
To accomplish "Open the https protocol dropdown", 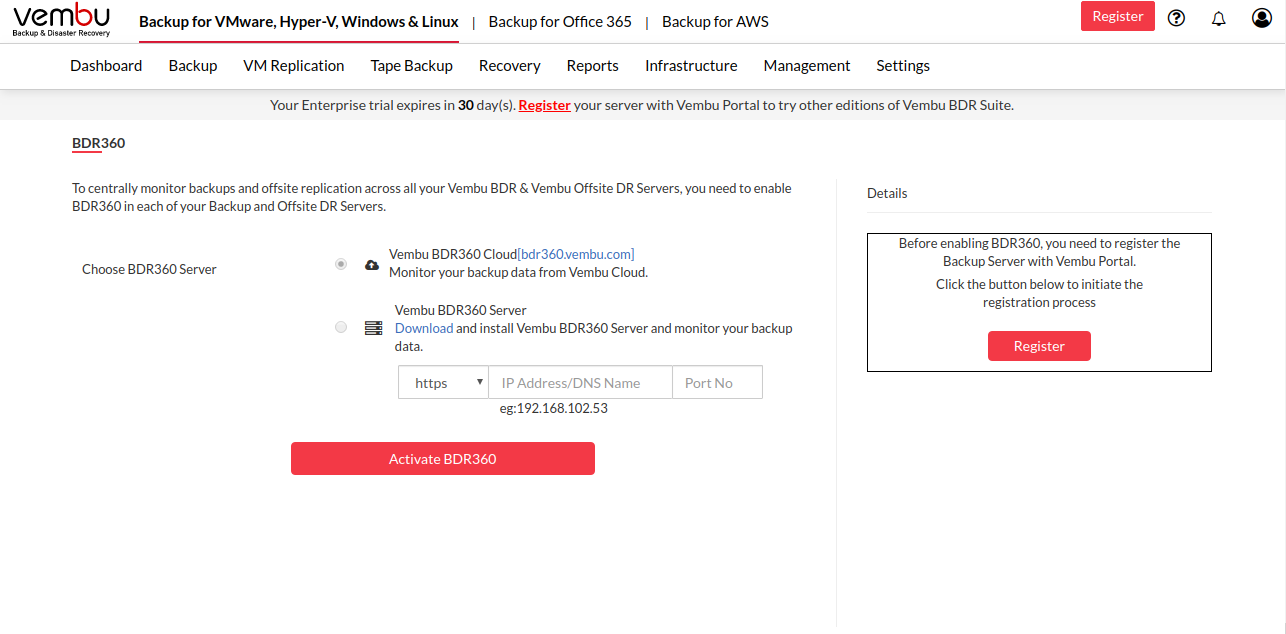I will tap(443, 382).
